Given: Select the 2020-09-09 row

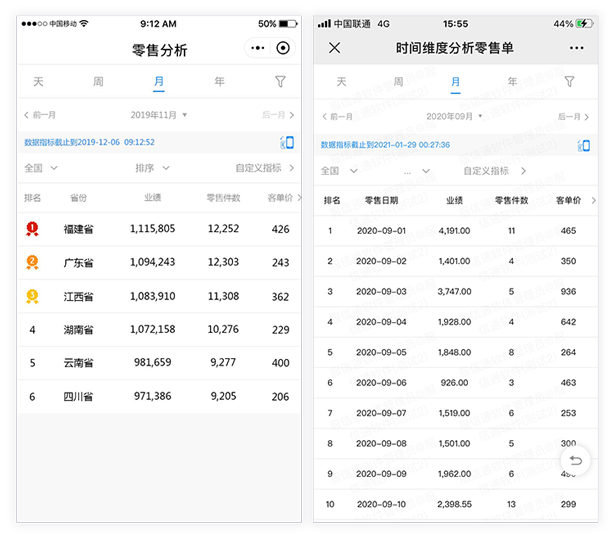Looking at the screenshot, I should click(x=456, y=474).
